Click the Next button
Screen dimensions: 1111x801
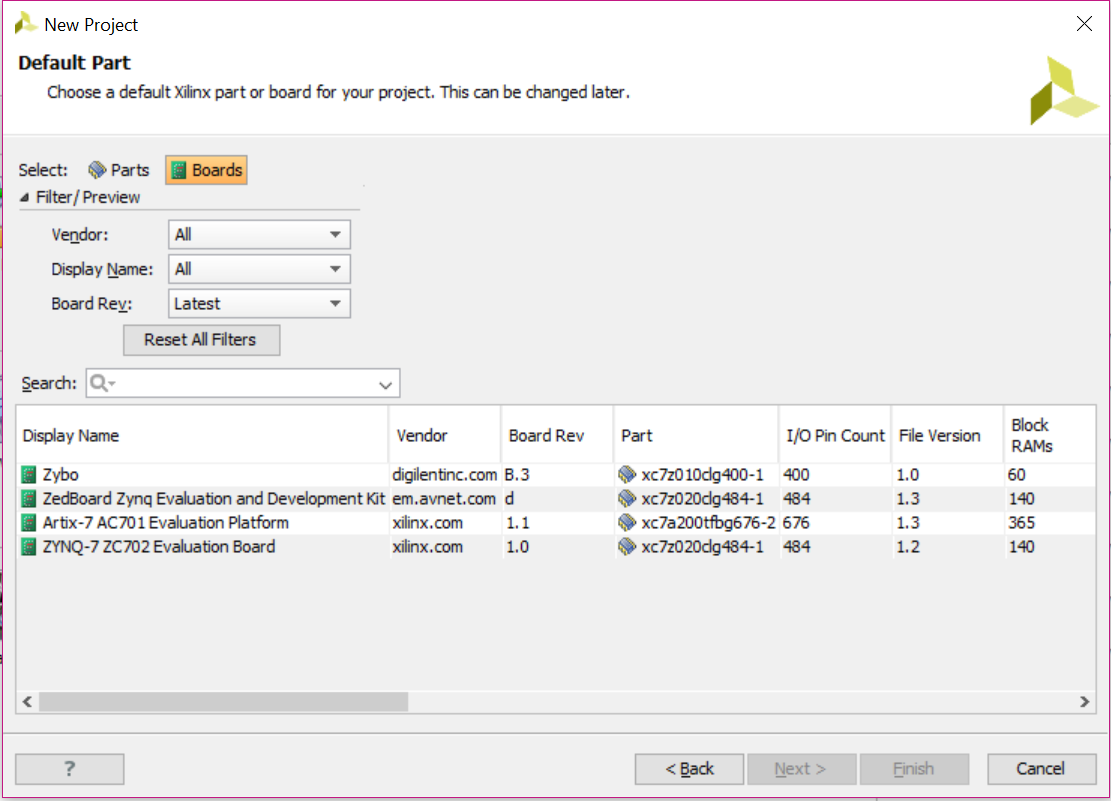[801, 768]
